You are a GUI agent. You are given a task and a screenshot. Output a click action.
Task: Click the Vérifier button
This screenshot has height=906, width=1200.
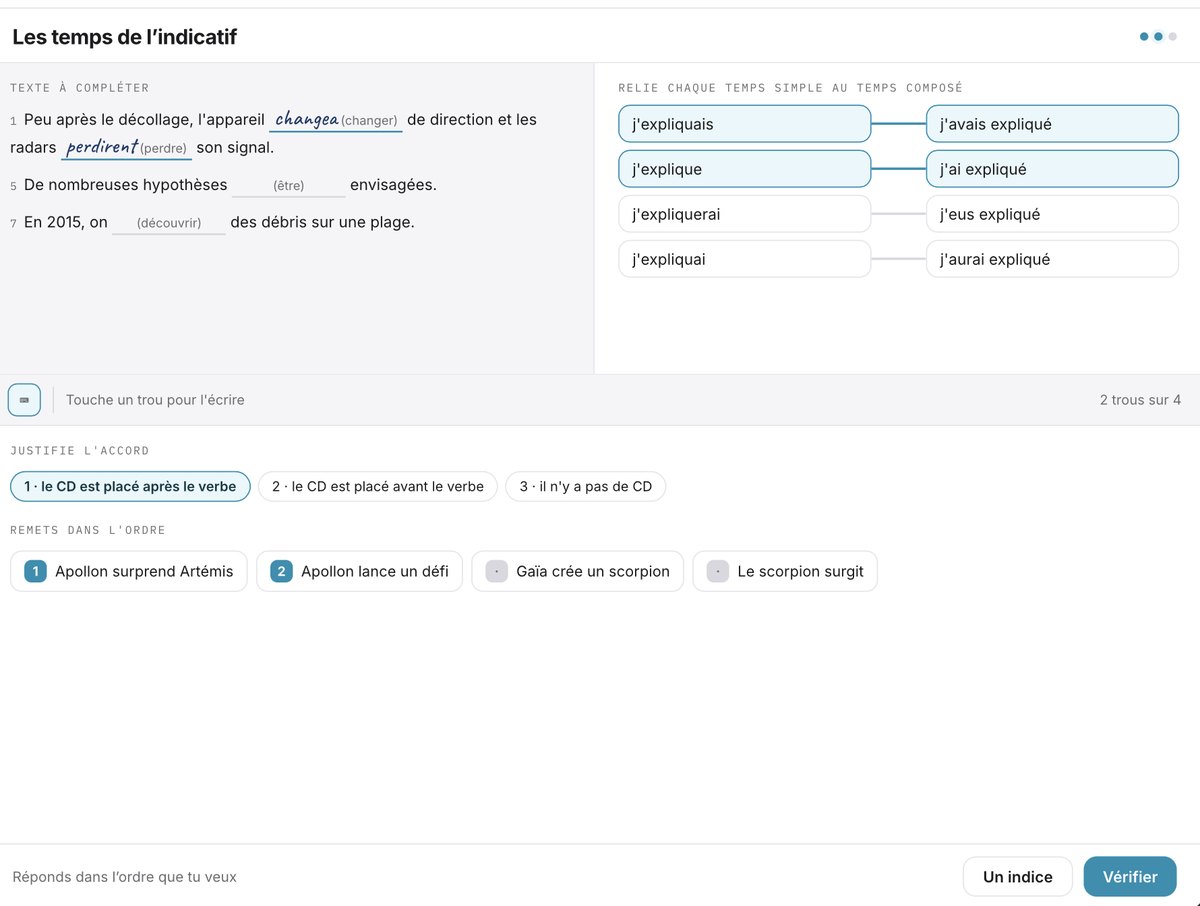click(1130, 877)
